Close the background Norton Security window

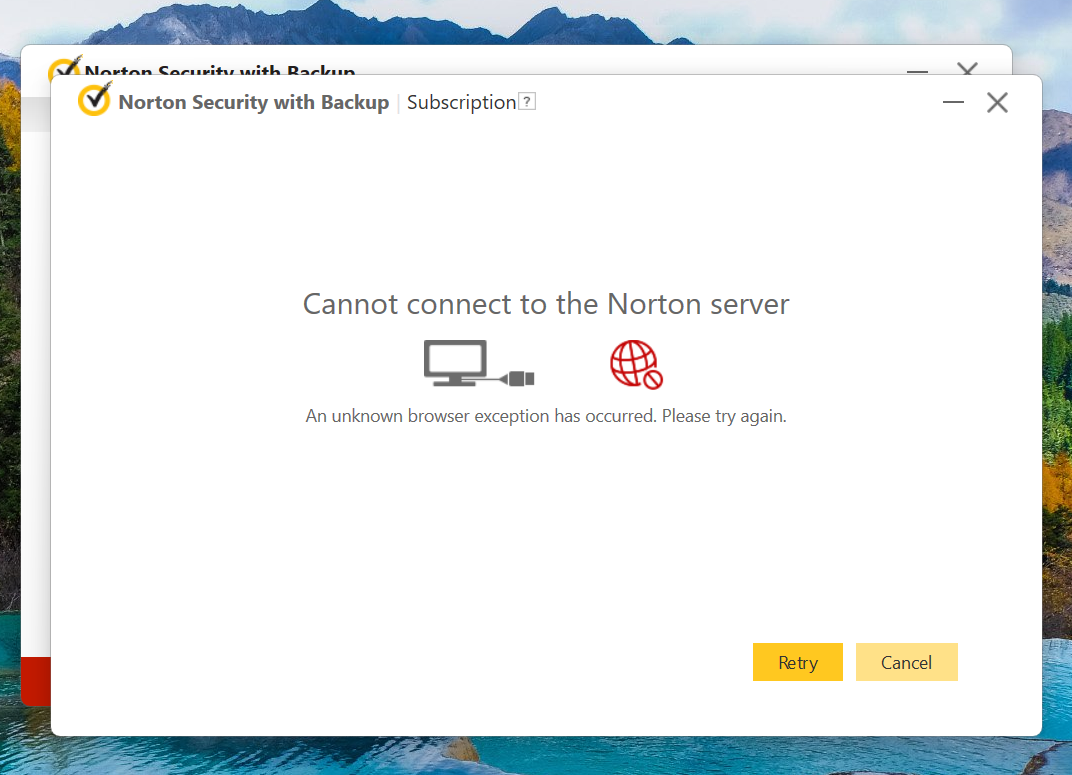[967, 68]
